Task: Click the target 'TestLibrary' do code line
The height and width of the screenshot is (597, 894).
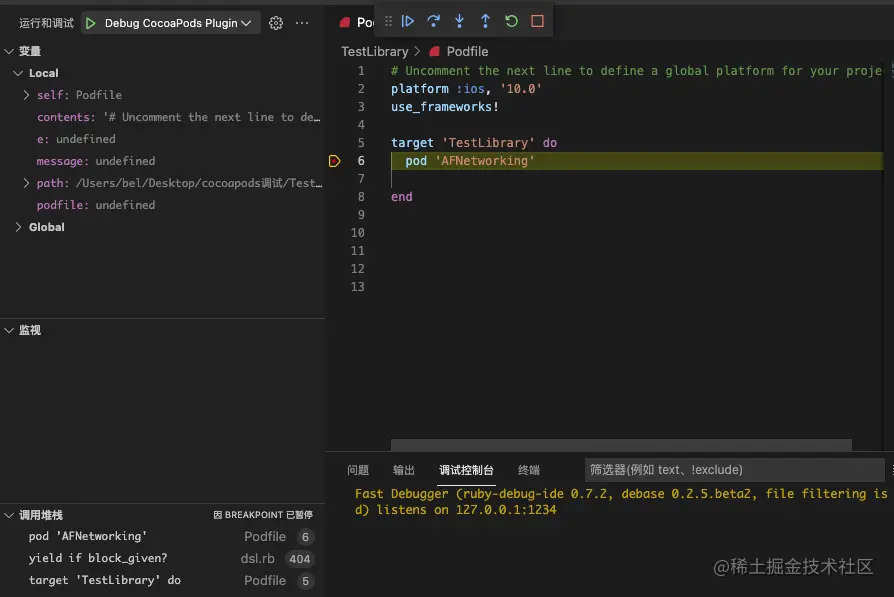Action: pos(474,143)
